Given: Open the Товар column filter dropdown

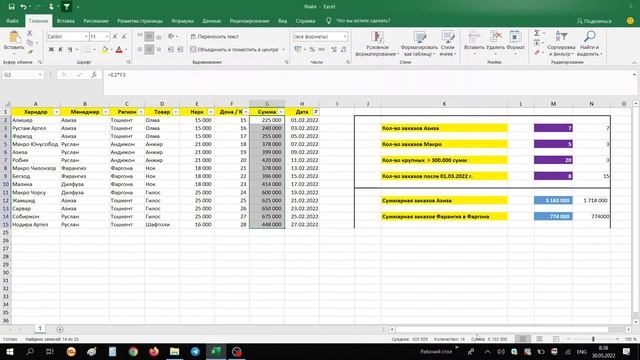Looking at the screenshot, I should (176, 112).
